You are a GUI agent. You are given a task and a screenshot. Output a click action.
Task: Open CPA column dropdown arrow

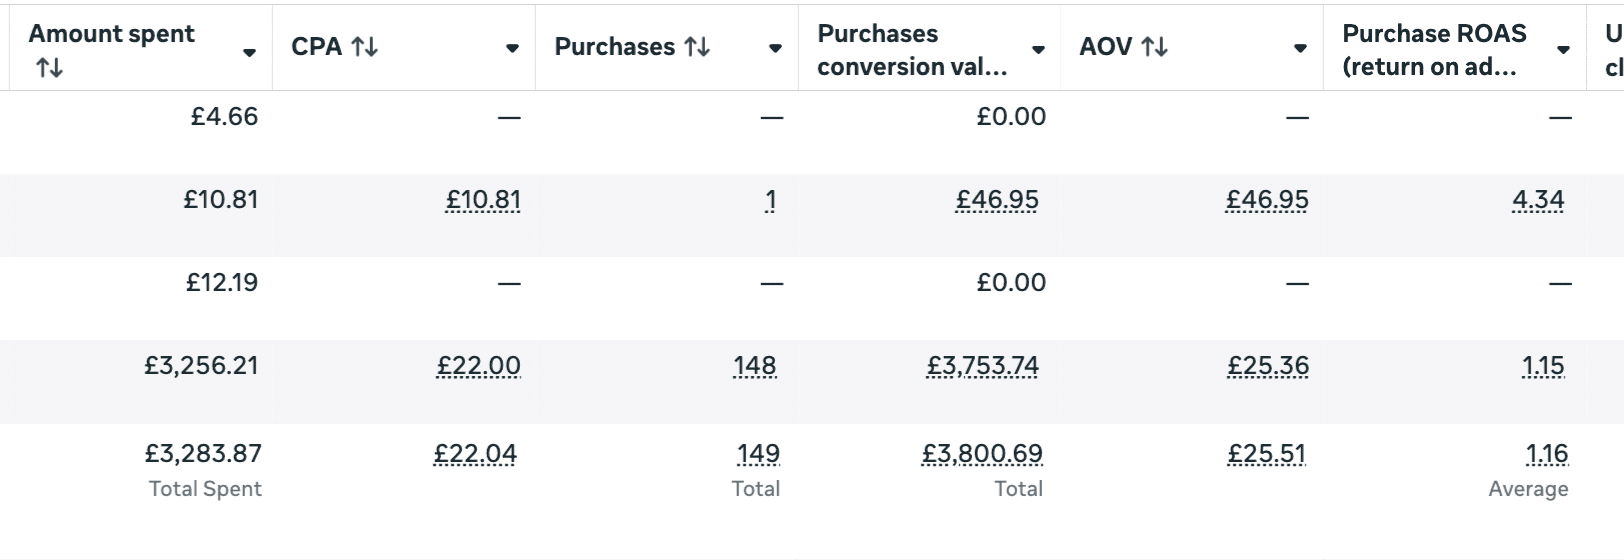coord(512,48)
